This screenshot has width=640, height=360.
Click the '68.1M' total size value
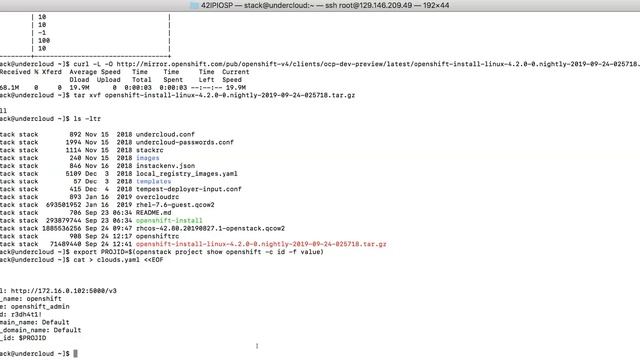[x=9, y=87]
